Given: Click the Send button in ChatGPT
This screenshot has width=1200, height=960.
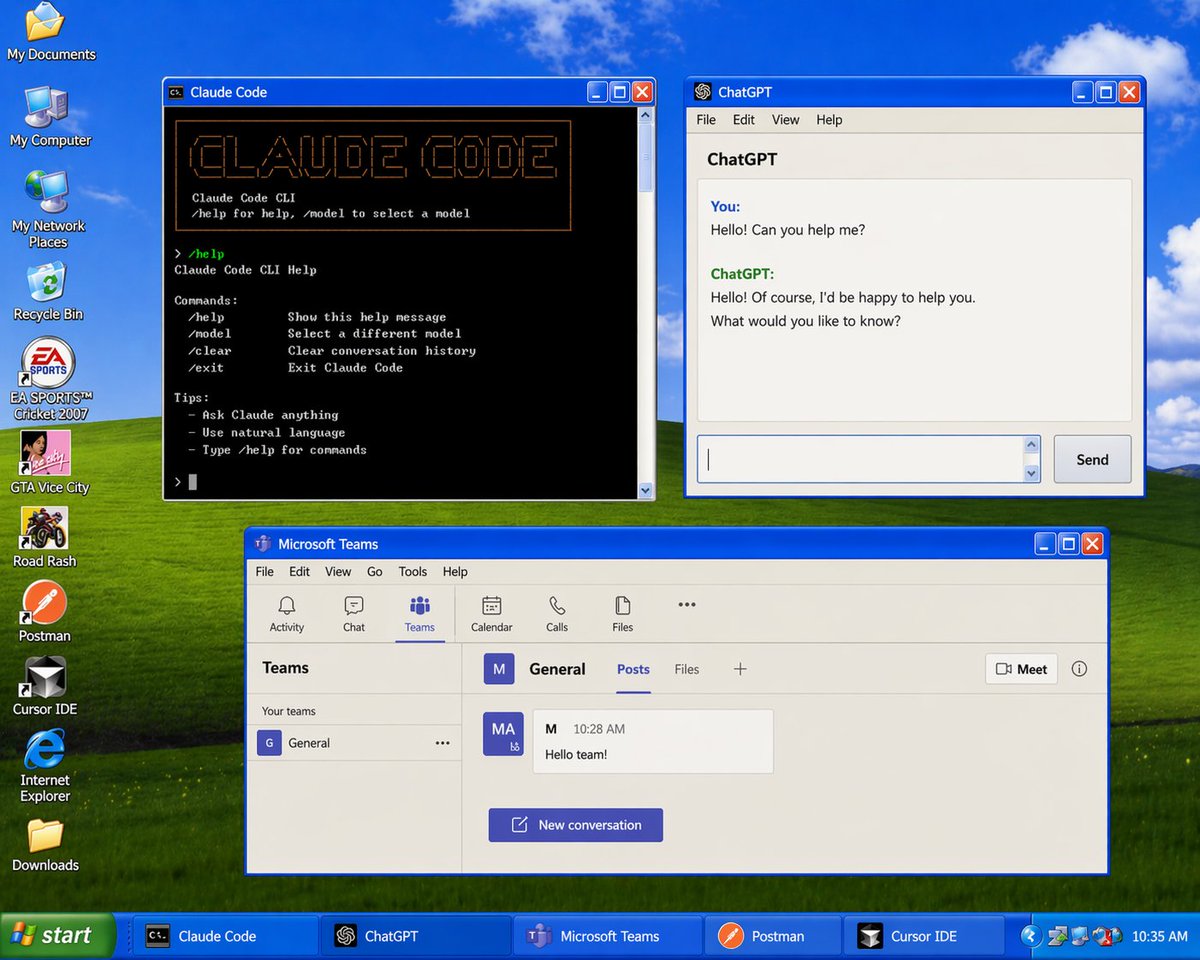Looking at the screenshot, I should 1092,459.
